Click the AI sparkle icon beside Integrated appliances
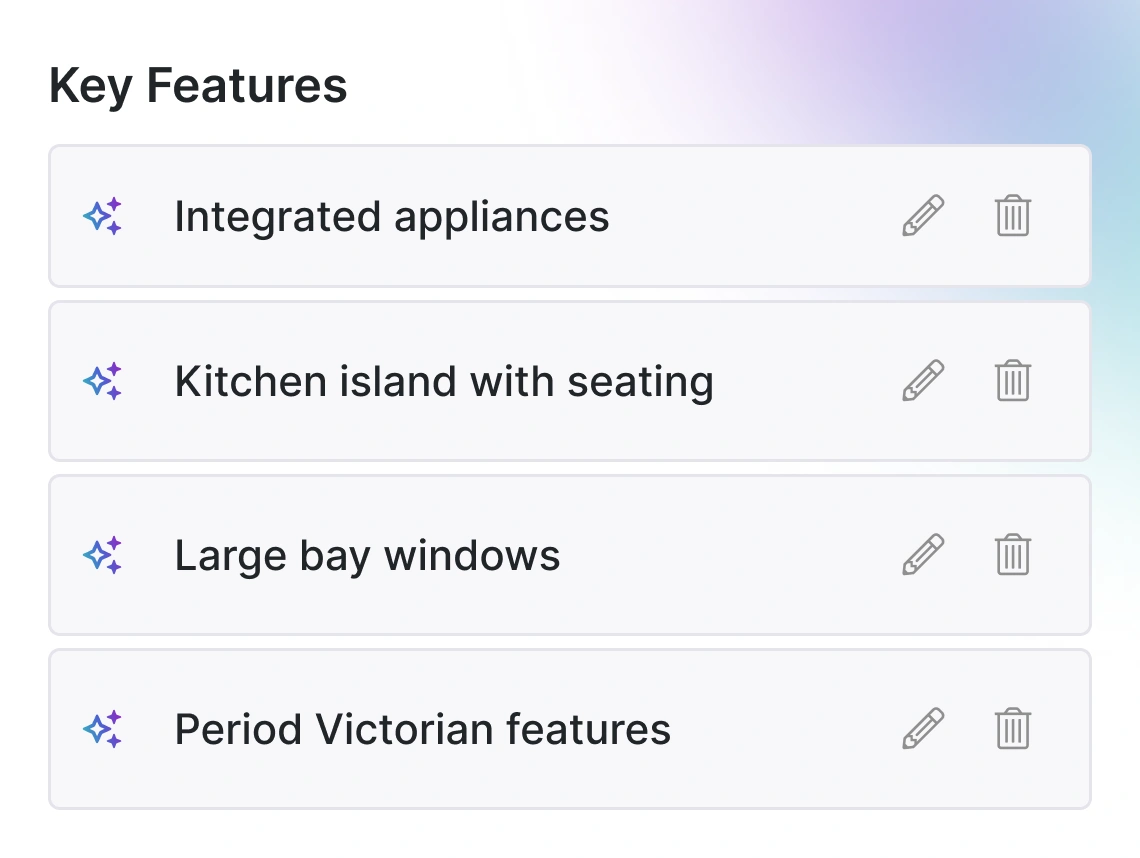 click(x=103, y=215)
